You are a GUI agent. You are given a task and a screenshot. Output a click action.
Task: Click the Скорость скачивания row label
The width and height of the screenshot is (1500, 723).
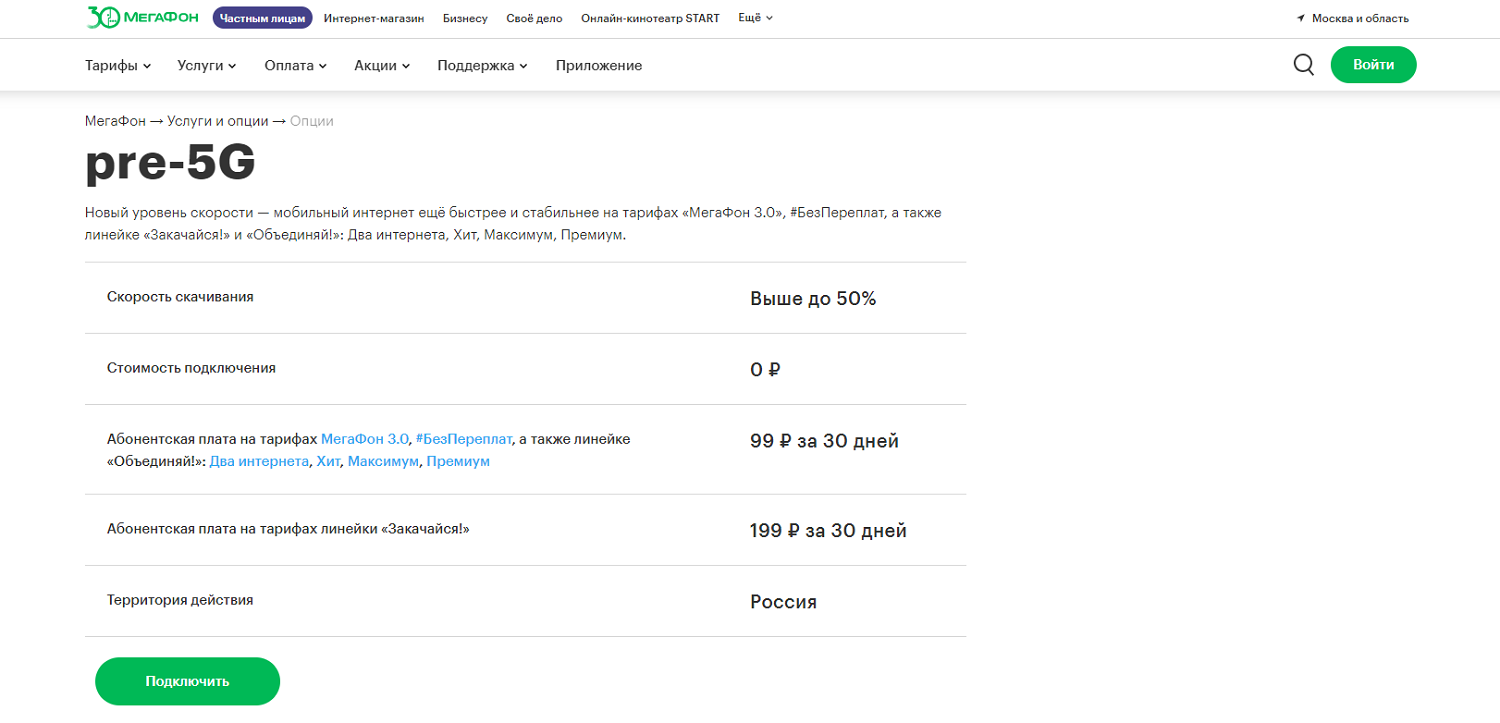180,297
